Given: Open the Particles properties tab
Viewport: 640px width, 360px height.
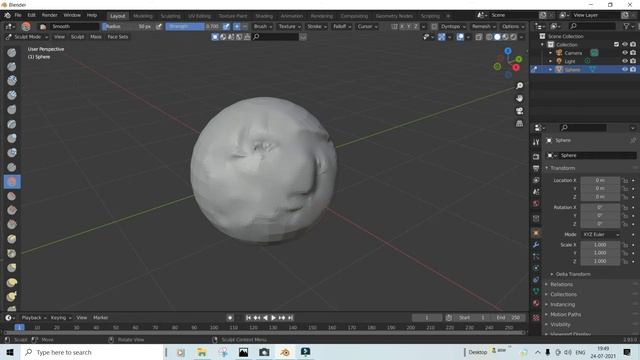Looking at the screenshot, I should point(536,256).
